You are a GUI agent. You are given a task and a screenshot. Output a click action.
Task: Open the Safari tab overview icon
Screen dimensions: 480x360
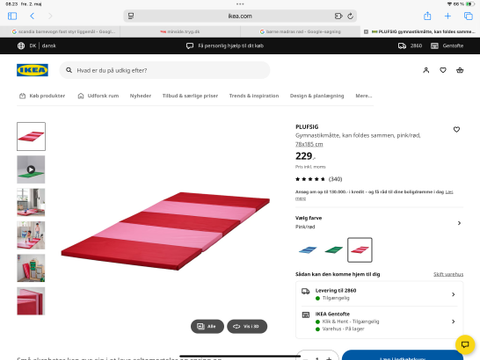[468, 16]
